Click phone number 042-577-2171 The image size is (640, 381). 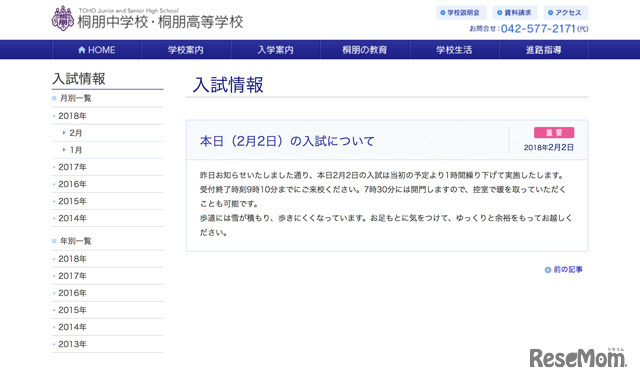click(x=538, y=29)
